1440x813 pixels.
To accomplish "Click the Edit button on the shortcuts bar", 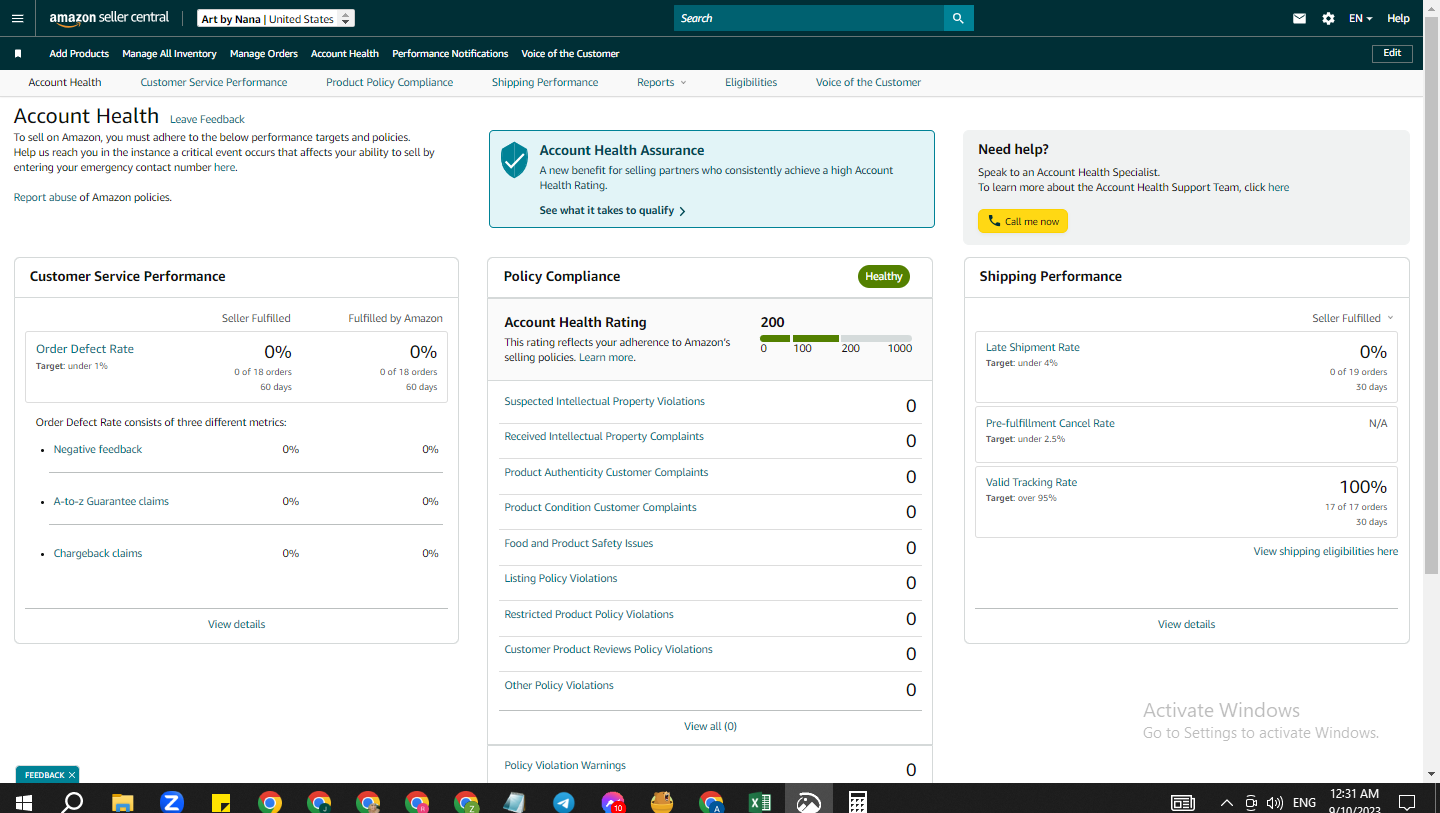I will point(1392,53).
